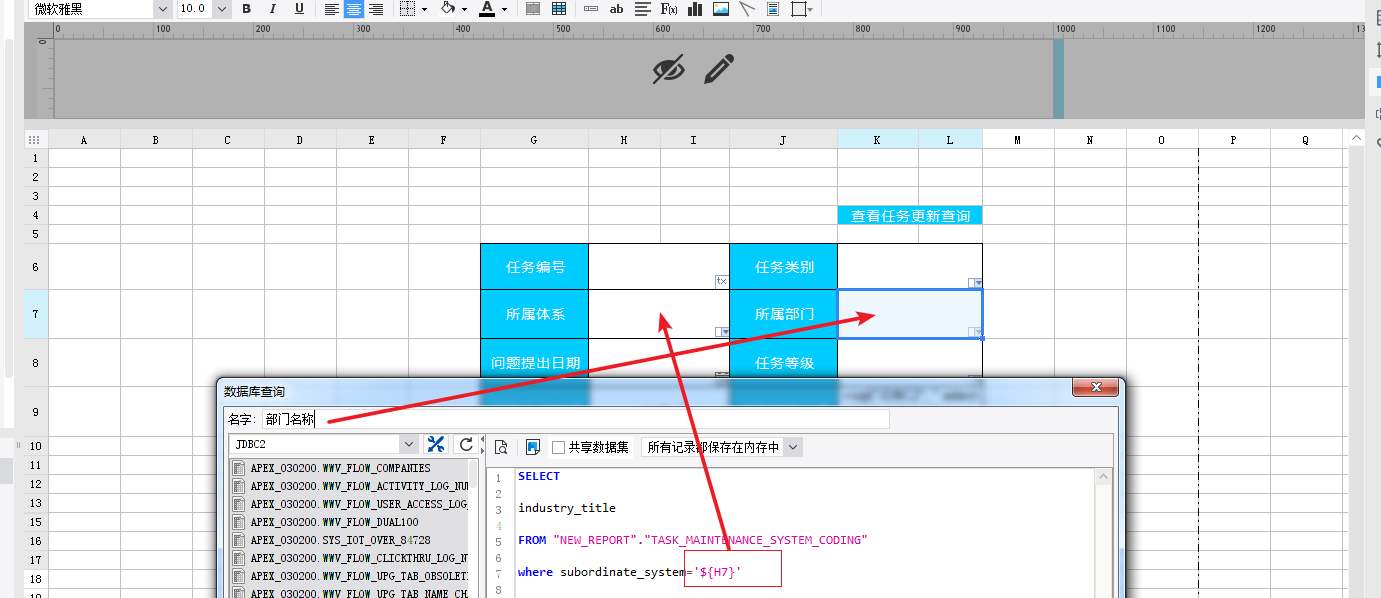This screenshot has width=1381, height=598.
Task: Refresh the table list in query dialog
Action: (x=465, y=444)
